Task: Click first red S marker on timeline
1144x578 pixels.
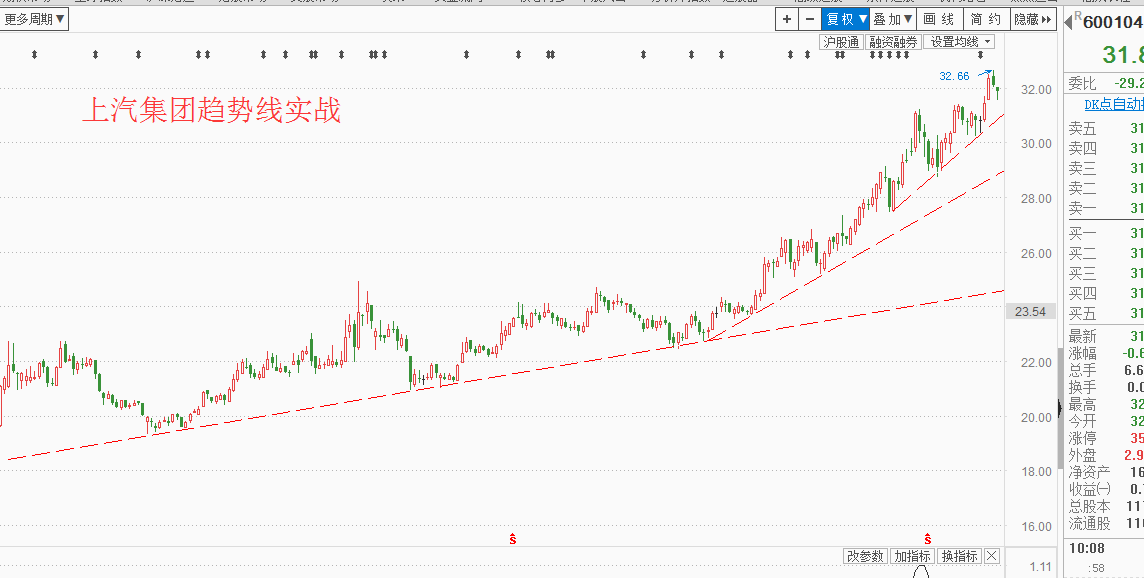Action: (513, 539)
